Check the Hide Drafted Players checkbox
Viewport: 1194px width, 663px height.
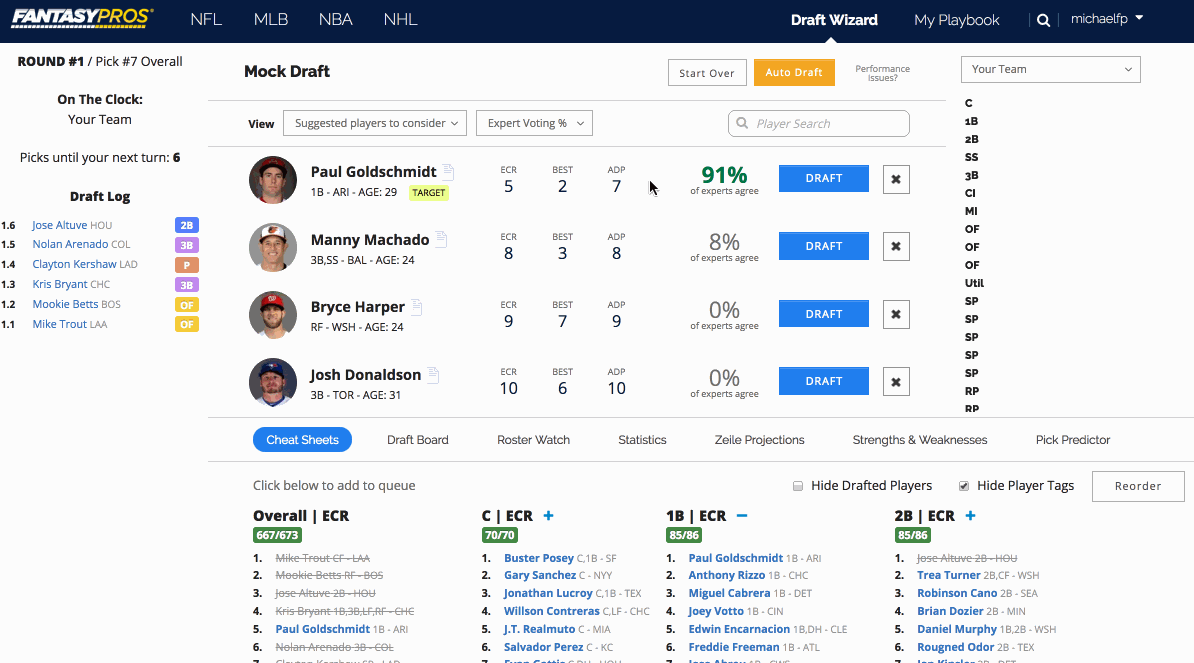[x=798, y=485]
